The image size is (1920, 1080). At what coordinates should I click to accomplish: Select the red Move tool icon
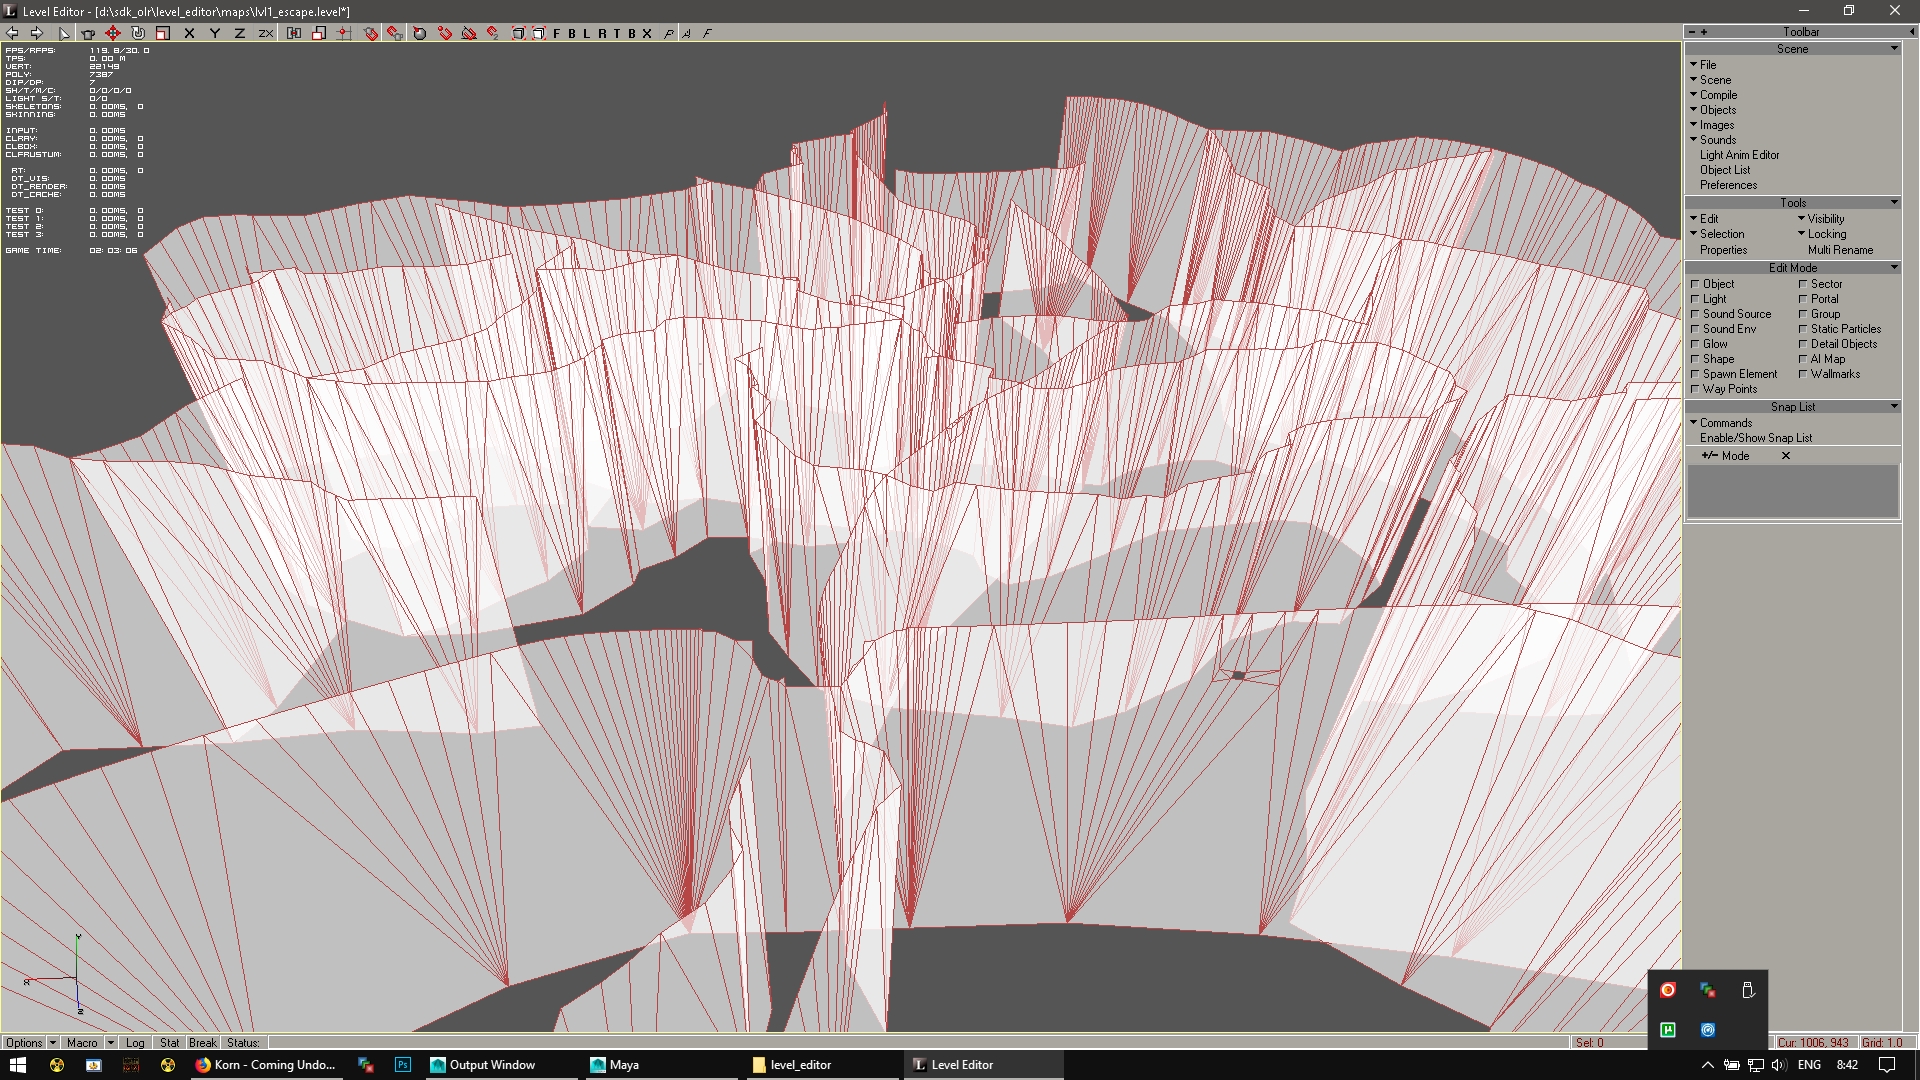113,33
